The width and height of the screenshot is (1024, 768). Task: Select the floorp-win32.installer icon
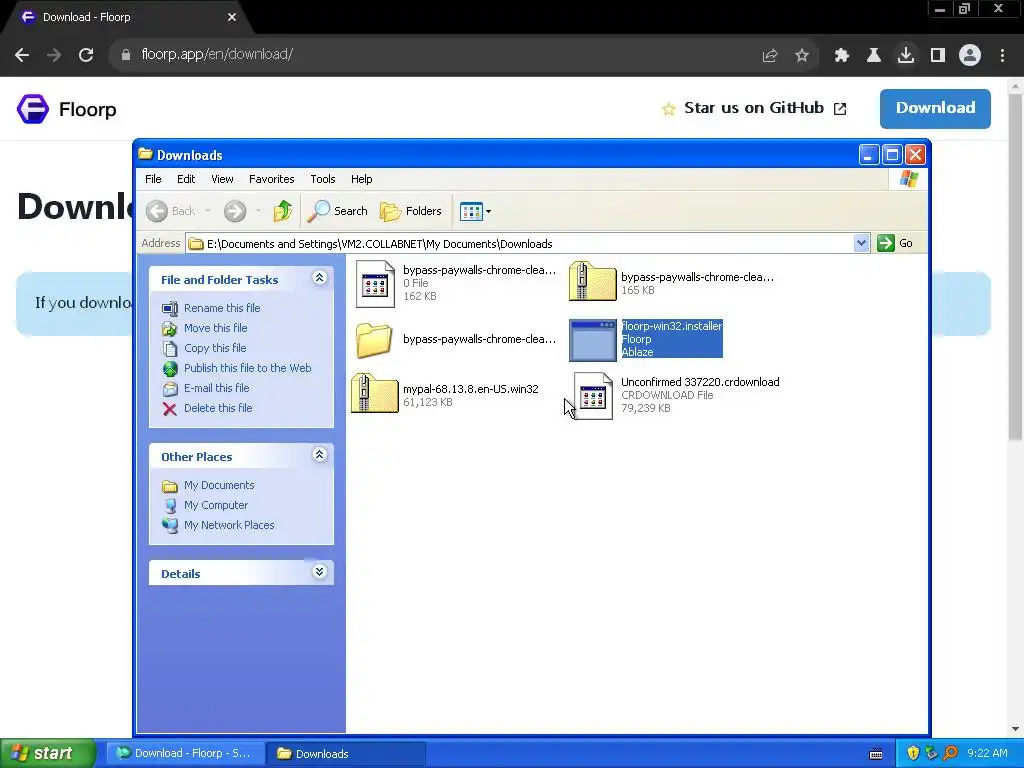point(592,340)
